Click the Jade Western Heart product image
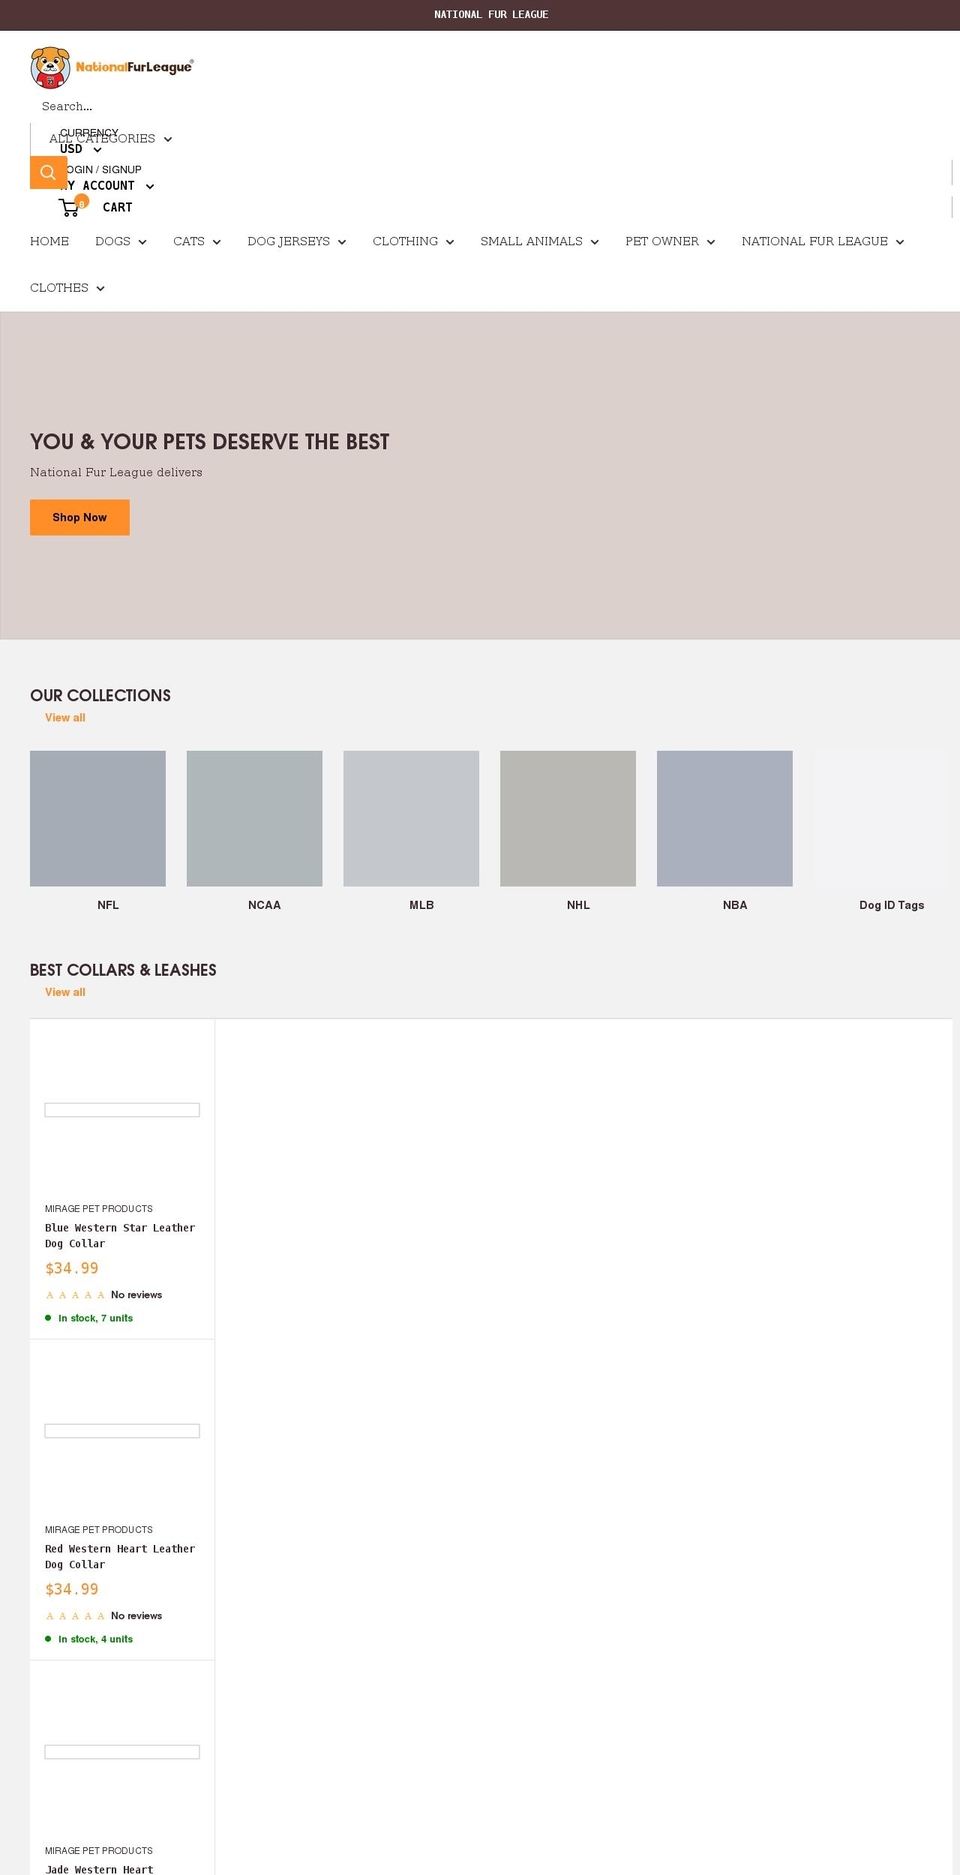 [122, 1752]
